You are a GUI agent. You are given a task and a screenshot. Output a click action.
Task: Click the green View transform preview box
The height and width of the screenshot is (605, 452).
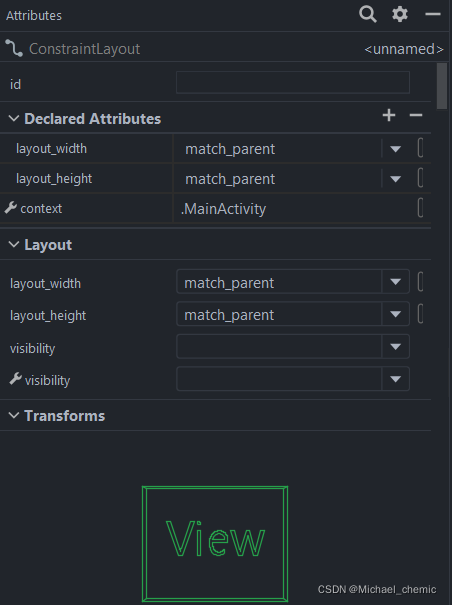click(215, 544)
